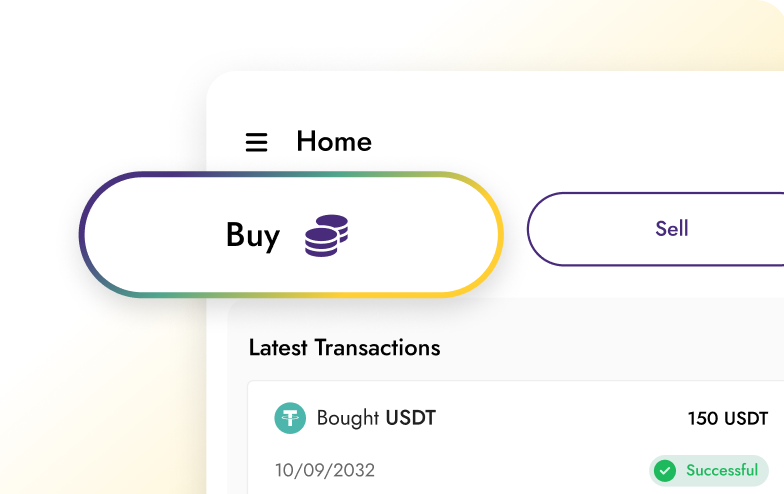Click the green Successful text
Viewport: 784px width, 494px height.
[x=722, y=470]
